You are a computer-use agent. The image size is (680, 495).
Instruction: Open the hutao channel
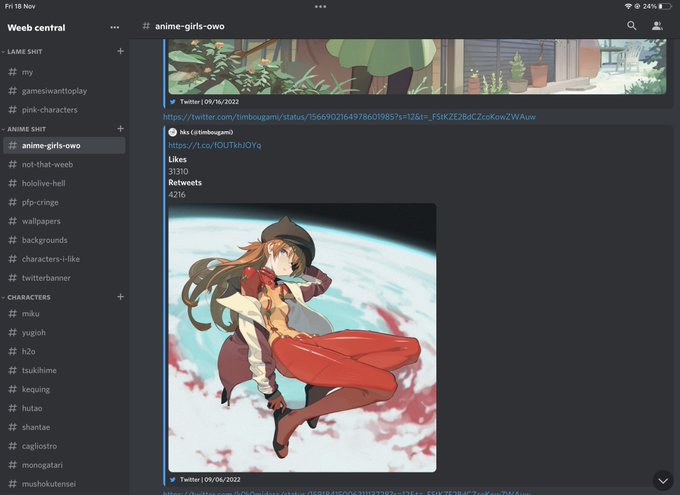(x=64, y=408)
